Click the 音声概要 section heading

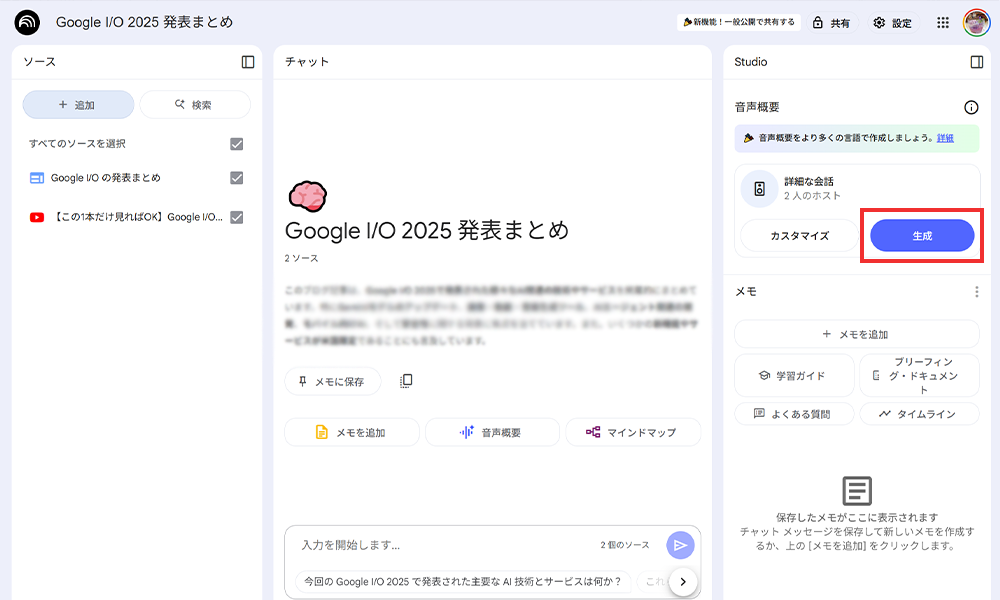coord(757,107)
